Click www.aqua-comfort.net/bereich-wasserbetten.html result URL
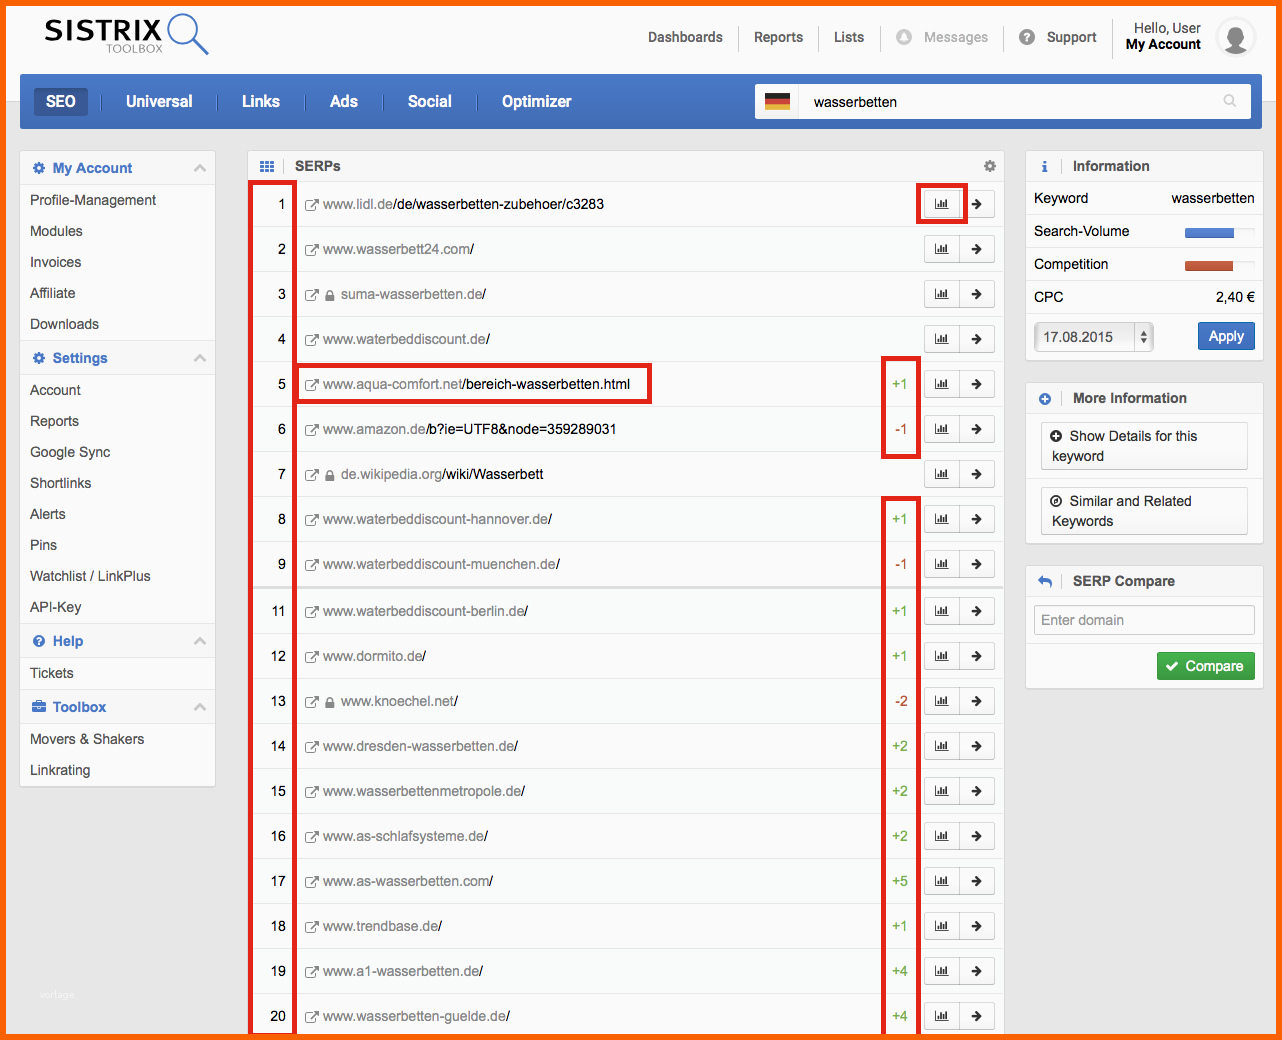Viewport: 1282px width, 1040px height. tap(476, 384)
